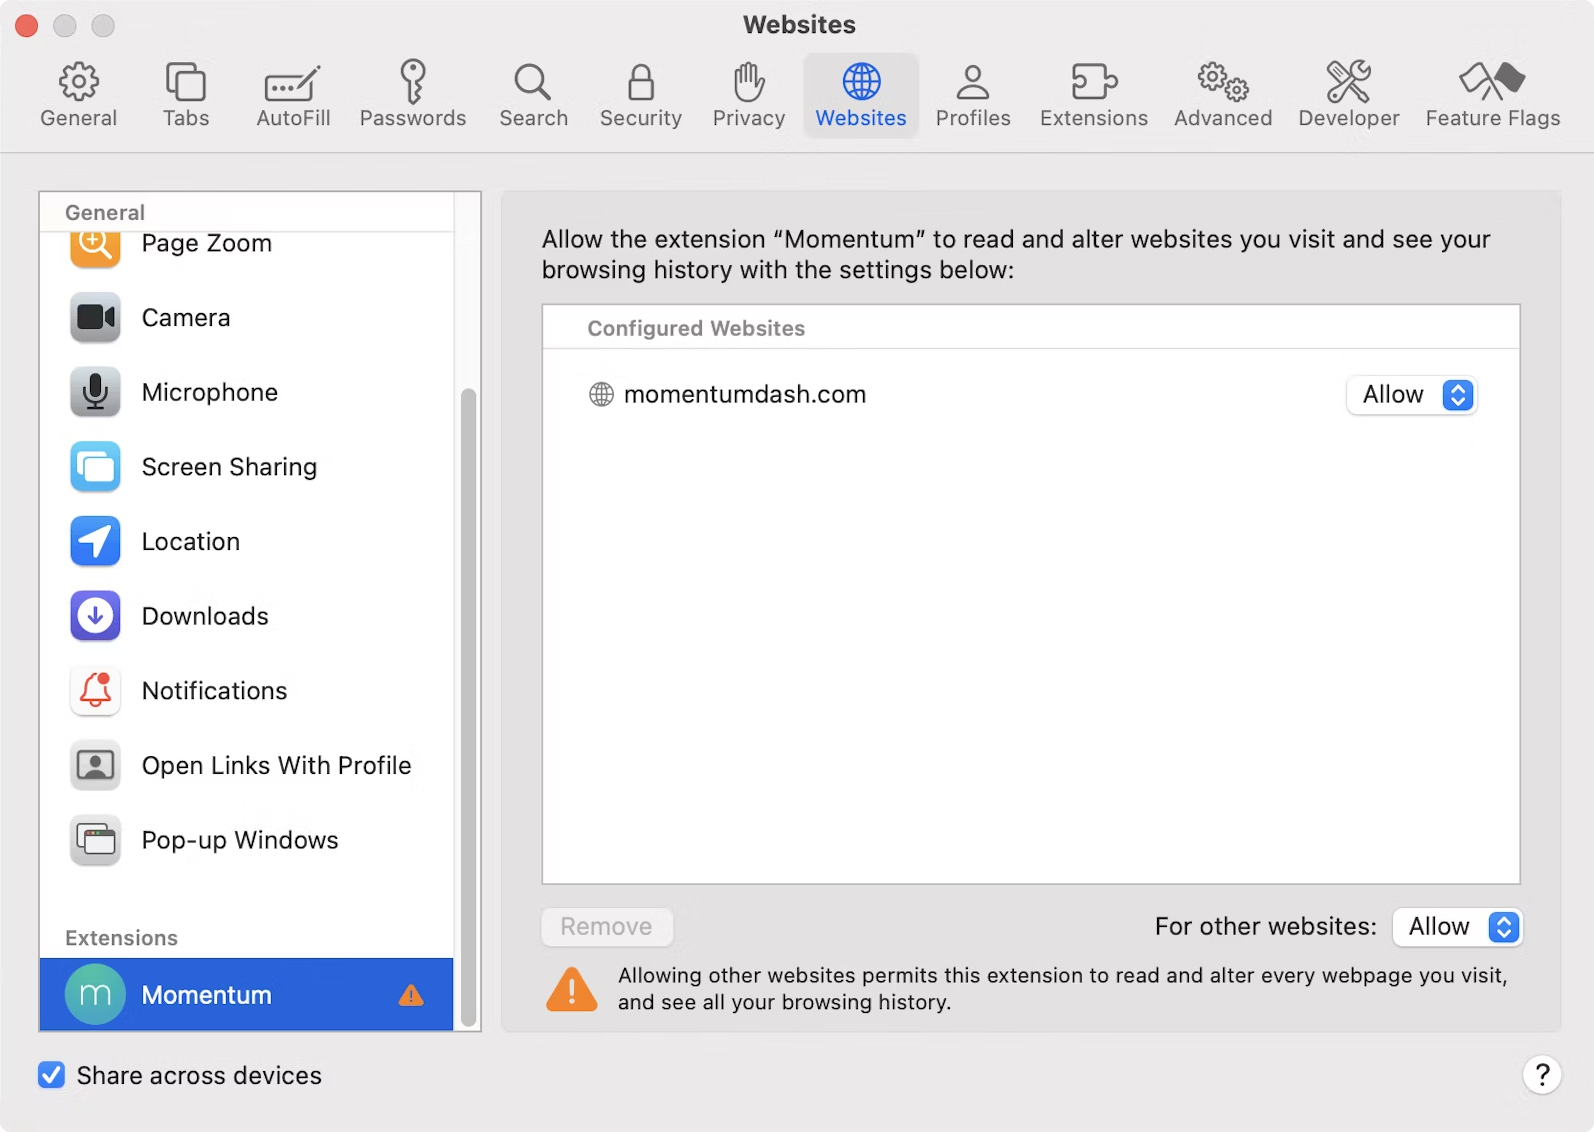Open the Developer tools icon

[1349, 82]
